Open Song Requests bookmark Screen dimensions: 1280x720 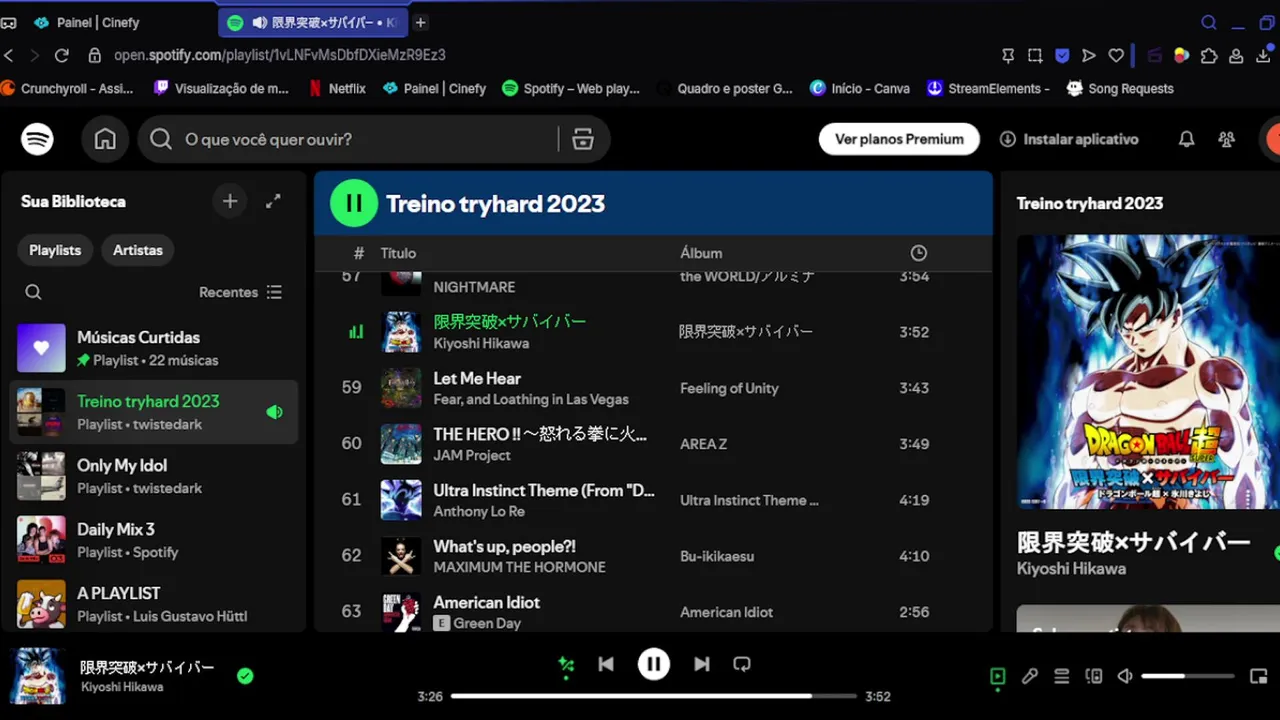coord(1121,88)
